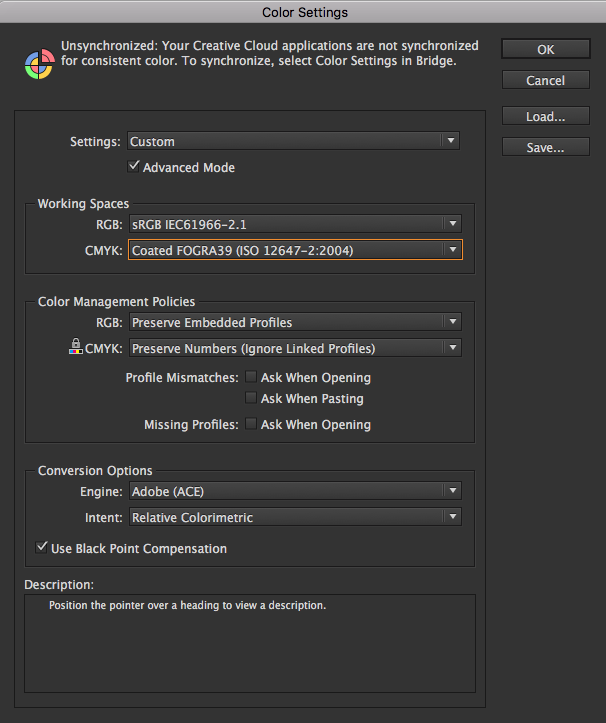Toggle Use Black Point Compensation

42,547
